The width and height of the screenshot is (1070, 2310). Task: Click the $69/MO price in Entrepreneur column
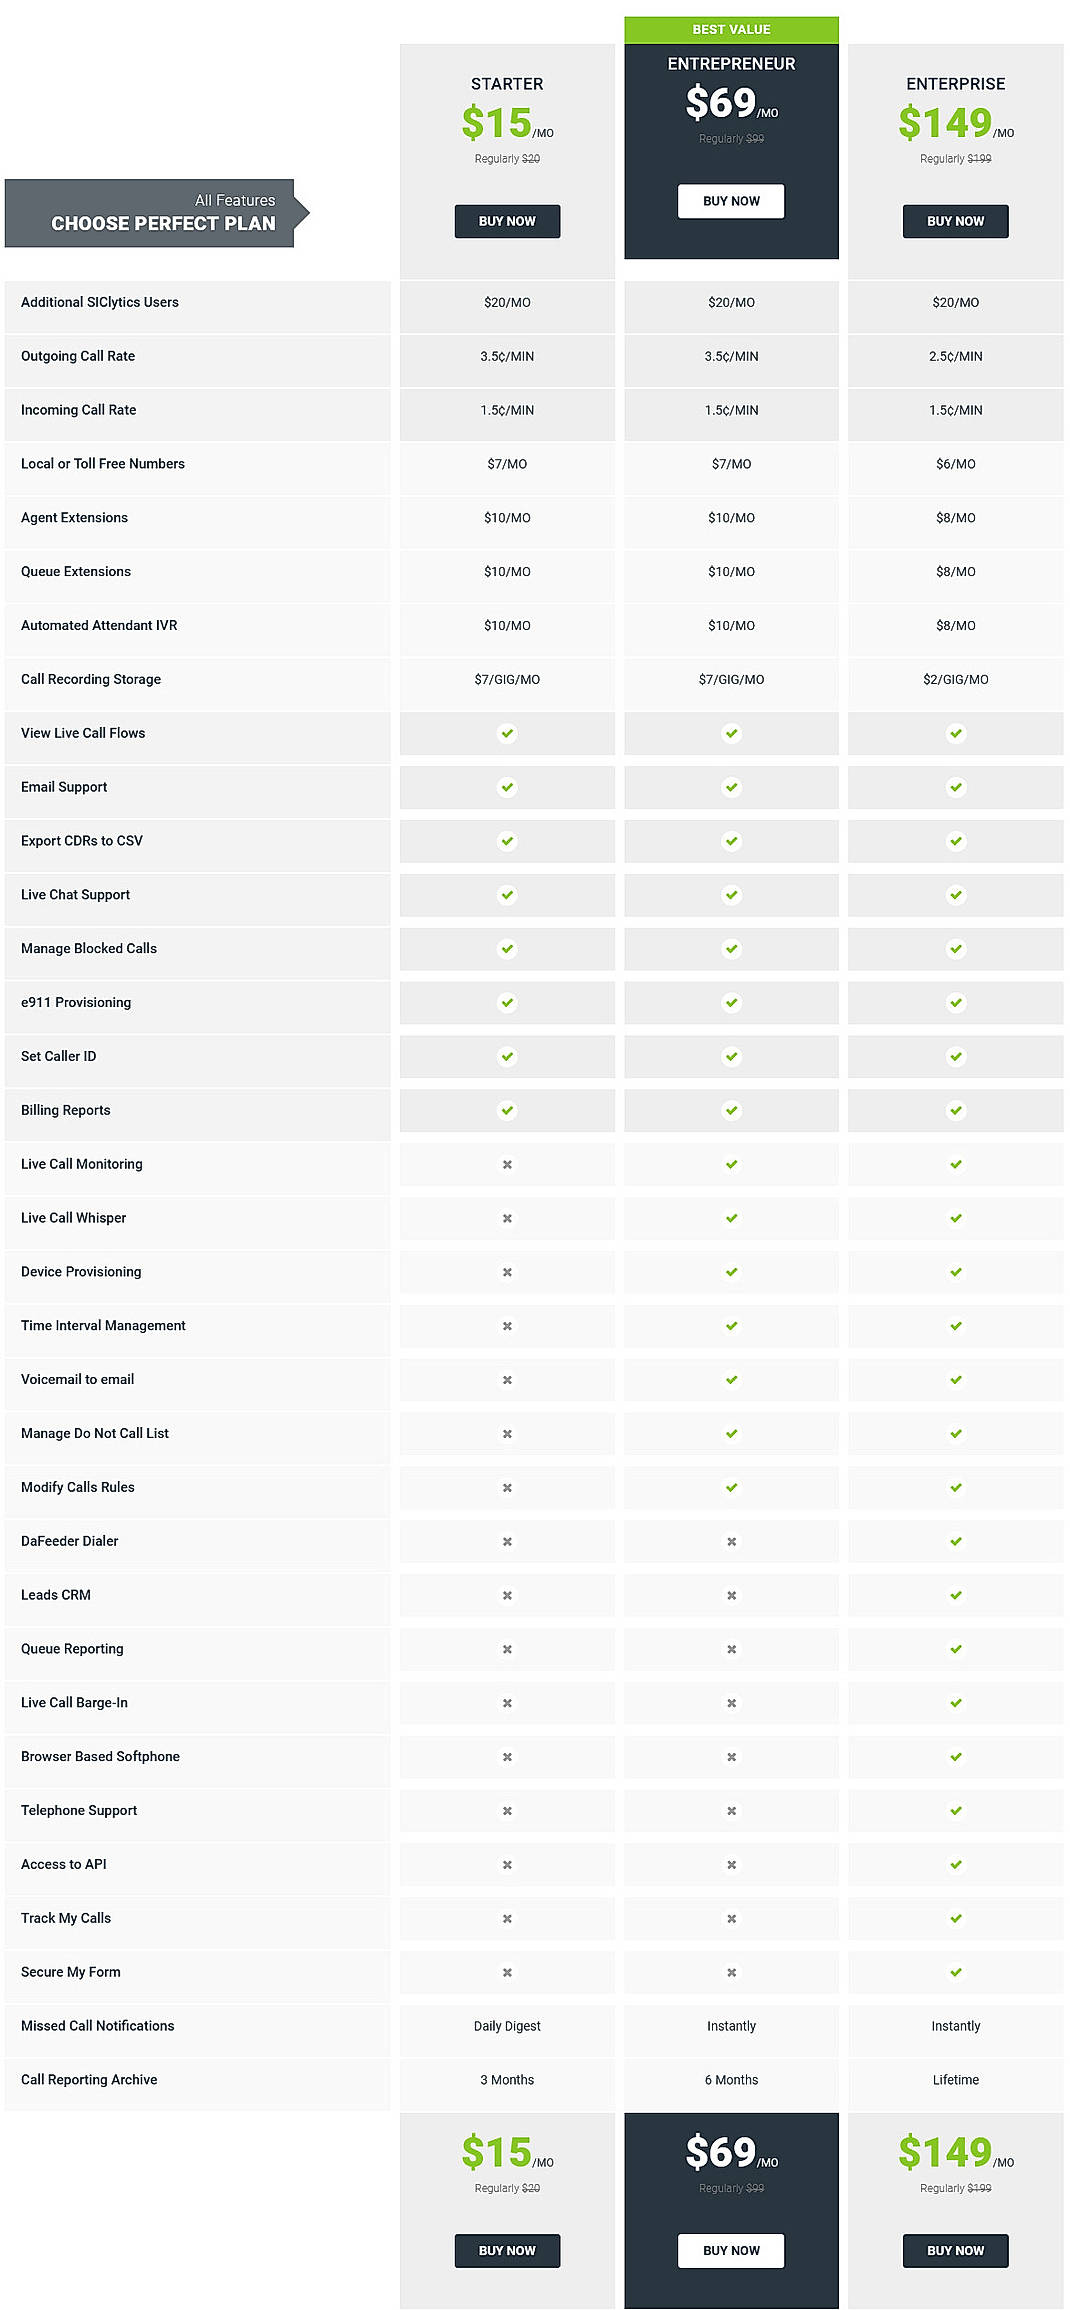[731, 100]
